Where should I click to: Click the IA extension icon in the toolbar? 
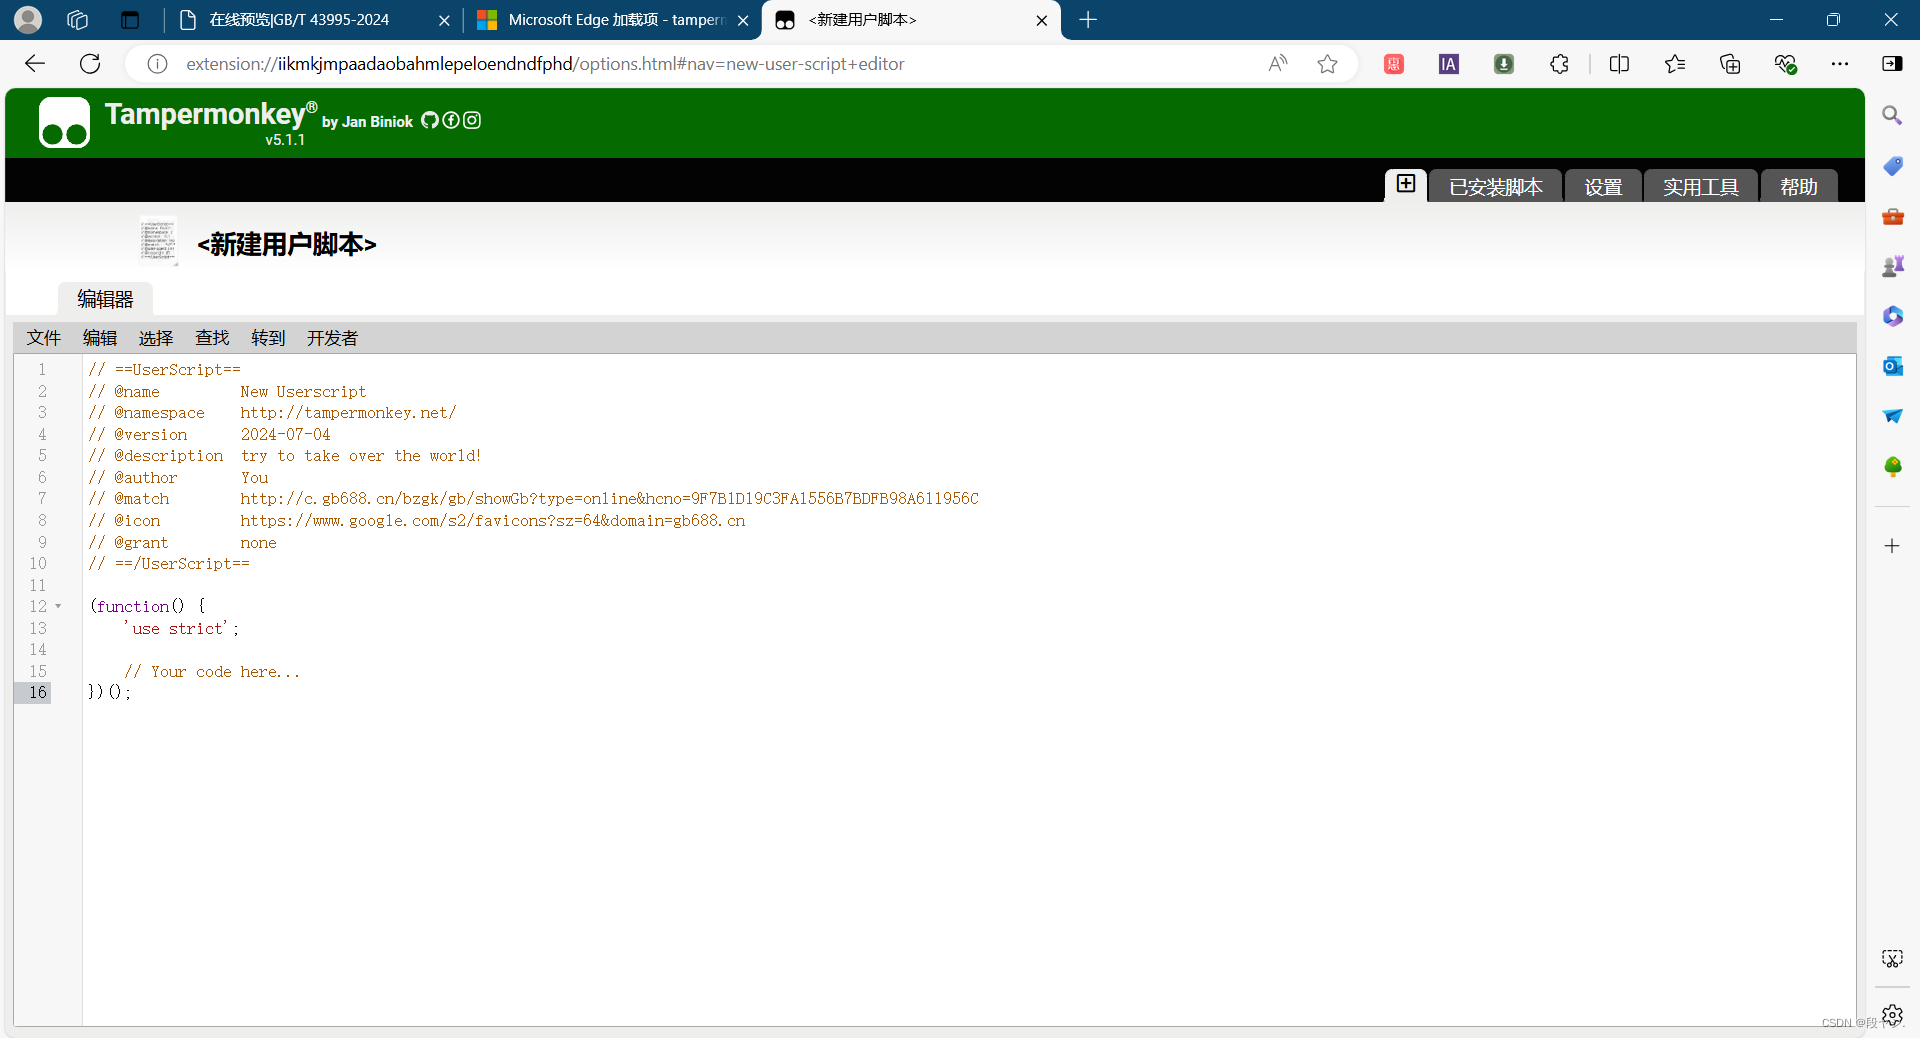click(1448, 63)
